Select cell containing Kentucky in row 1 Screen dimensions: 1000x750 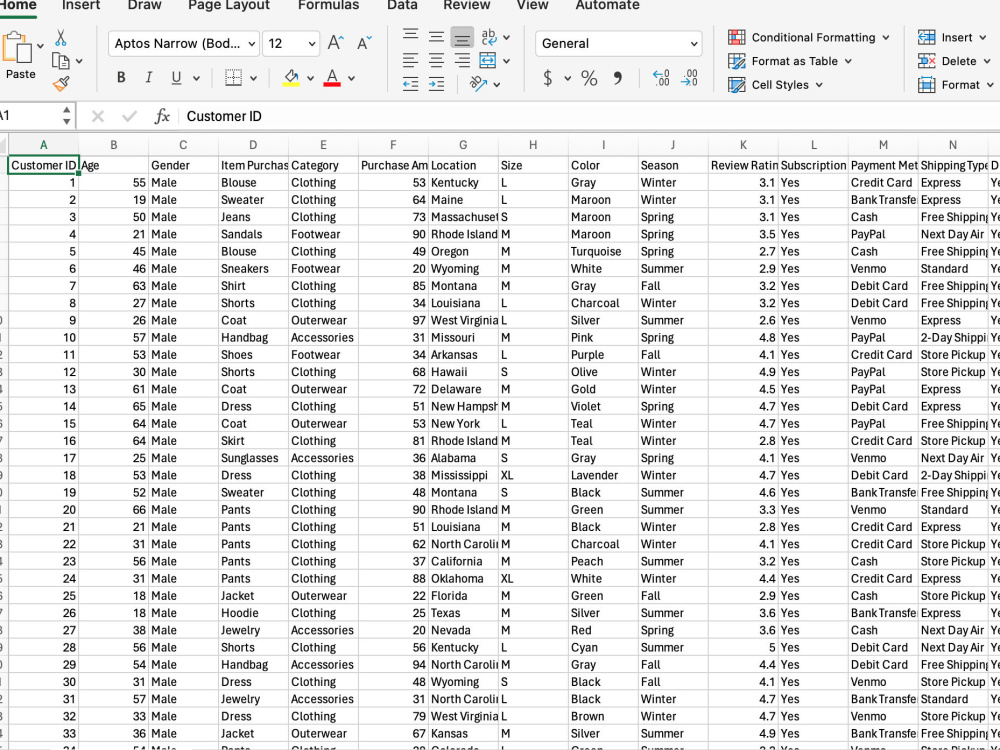click(x=463, y=182)
